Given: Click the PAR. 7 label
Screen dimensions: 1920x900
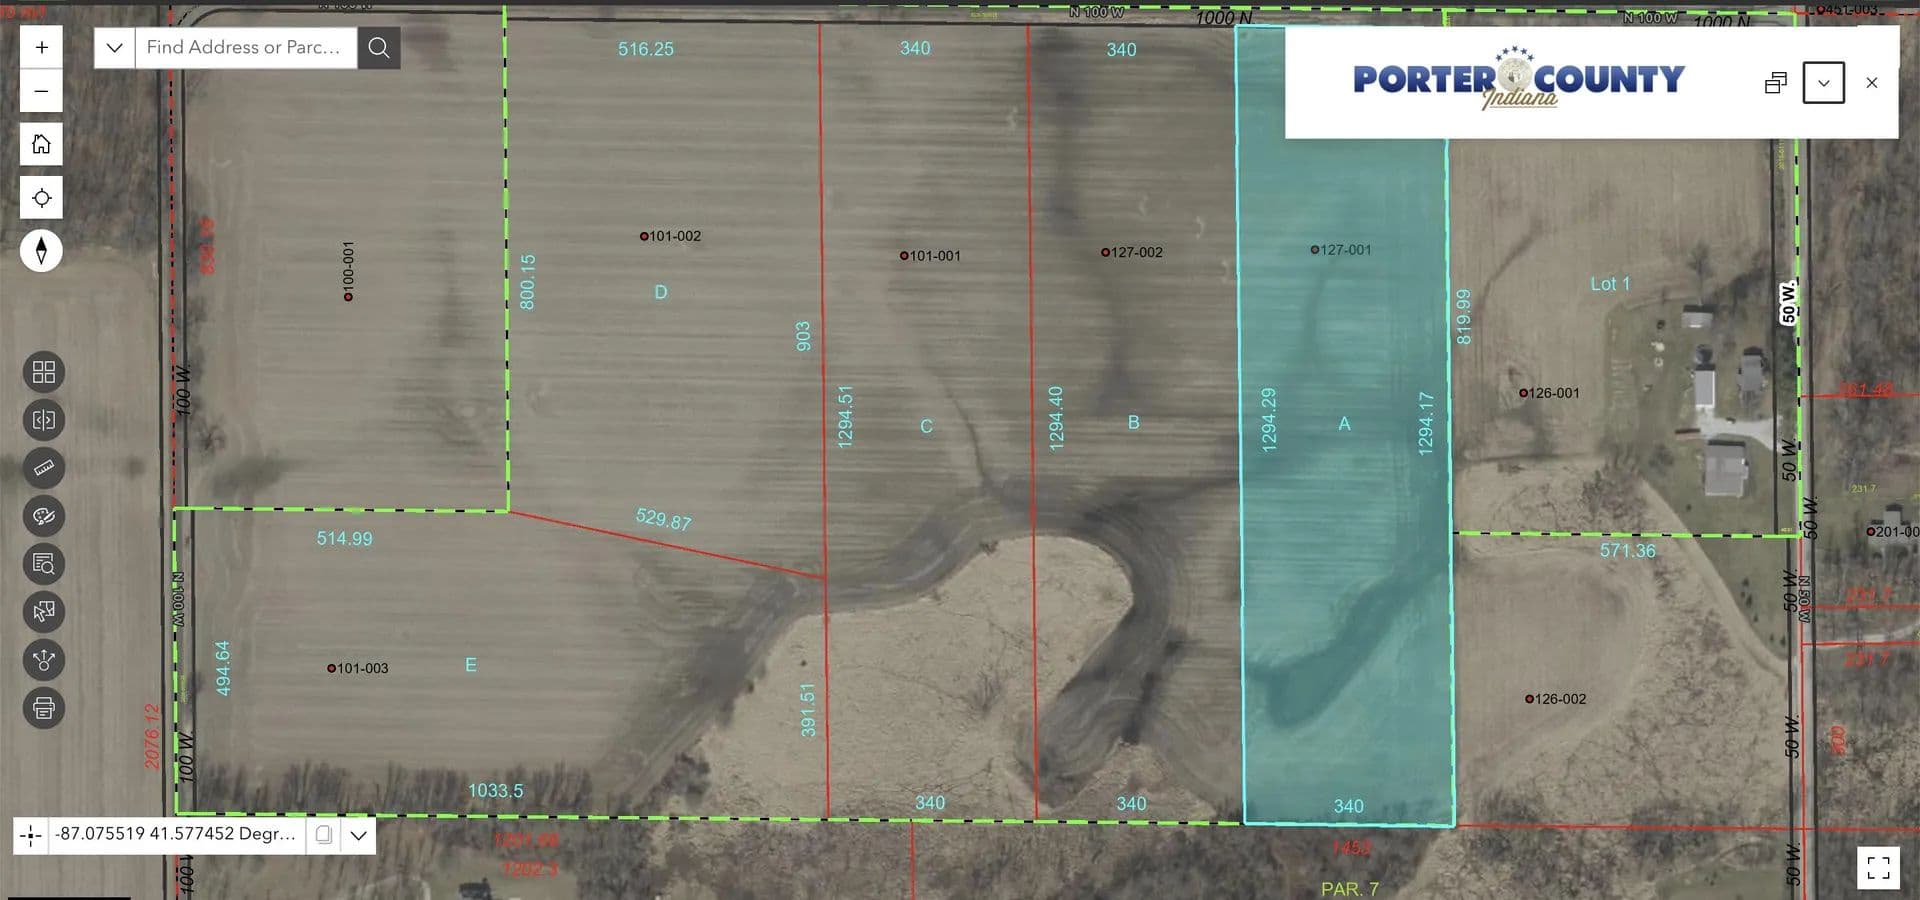Looking at the screenshot, I should (x=1349, y=889).
